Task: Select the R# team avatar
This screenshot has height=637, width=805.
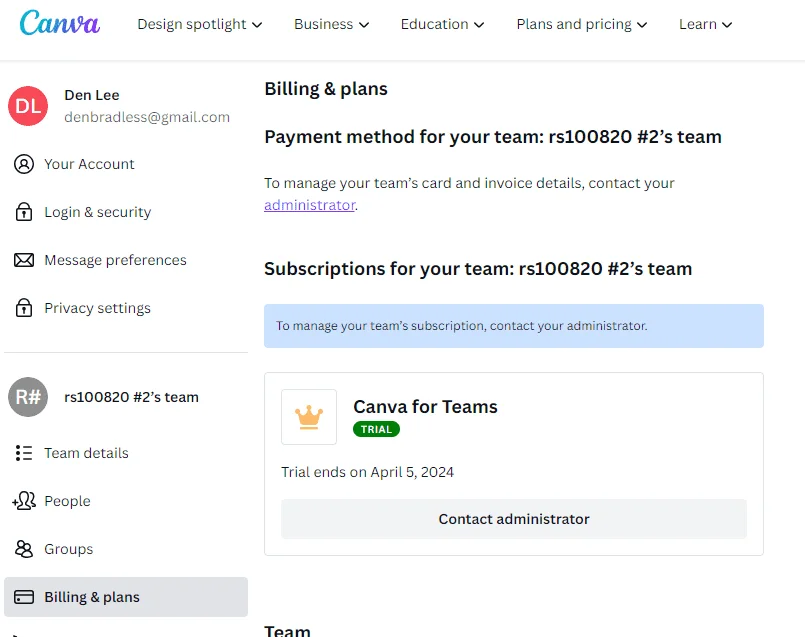Action: [28, 397]
